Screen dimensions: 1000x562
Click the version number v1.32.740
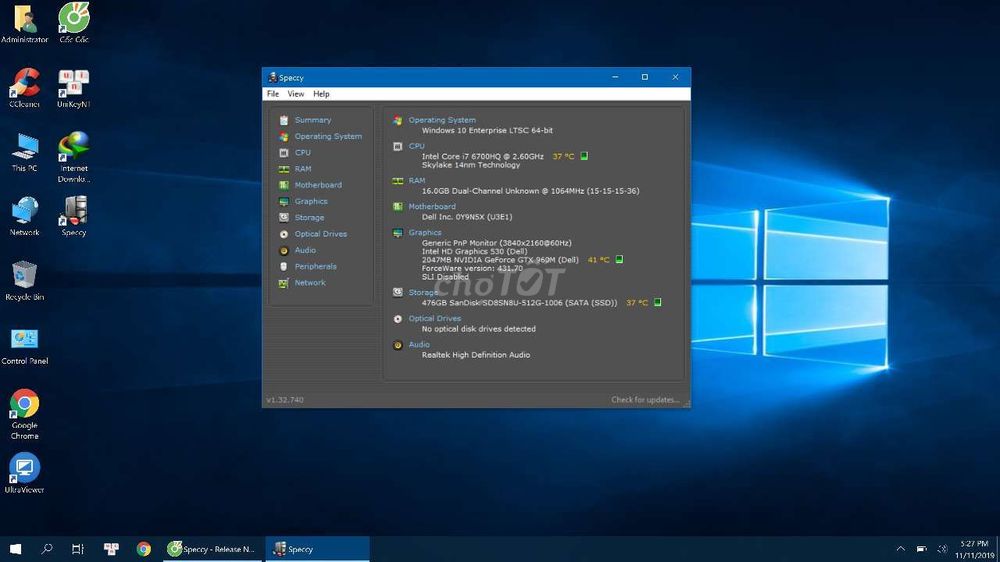(285, 400)
